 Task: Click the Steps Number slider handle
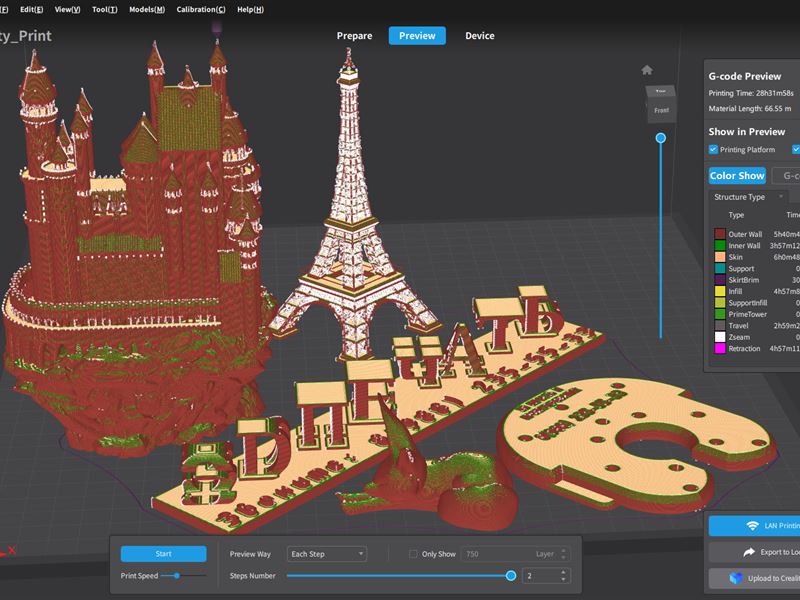[511, 575]
